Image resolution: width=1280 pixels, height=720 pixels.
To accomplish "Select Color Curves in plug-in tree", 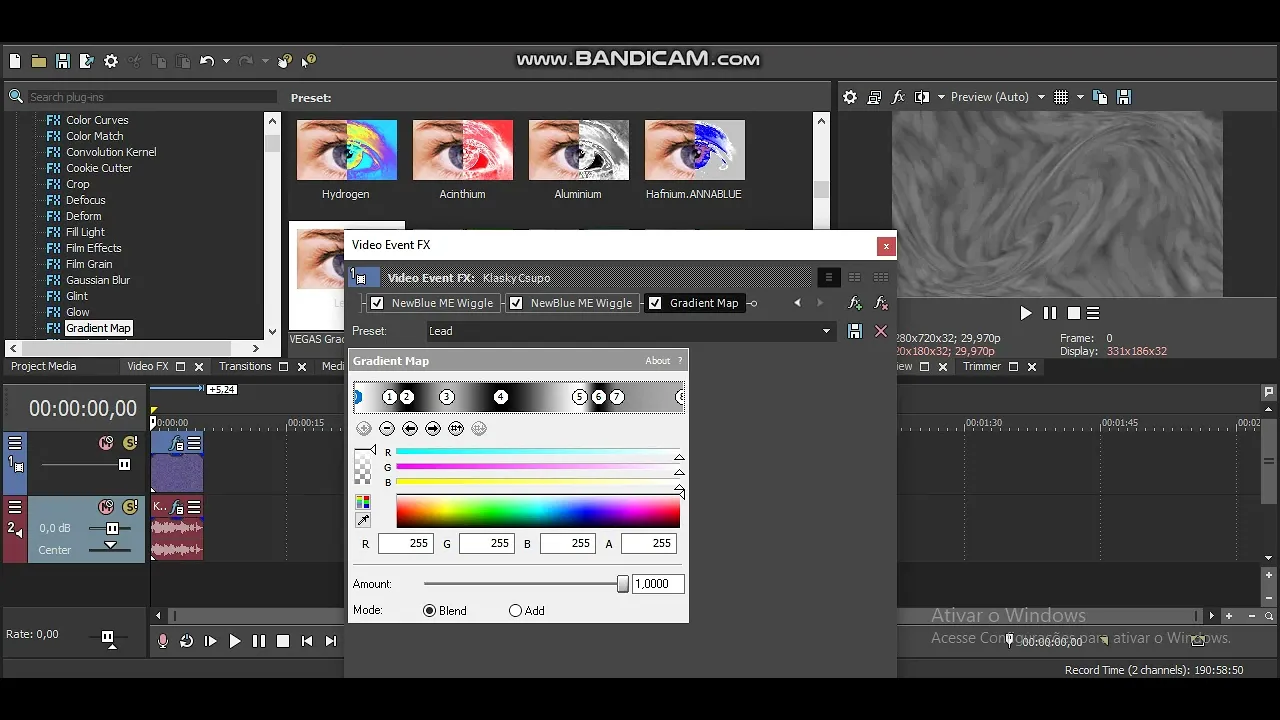I will (x=97, y=120).
